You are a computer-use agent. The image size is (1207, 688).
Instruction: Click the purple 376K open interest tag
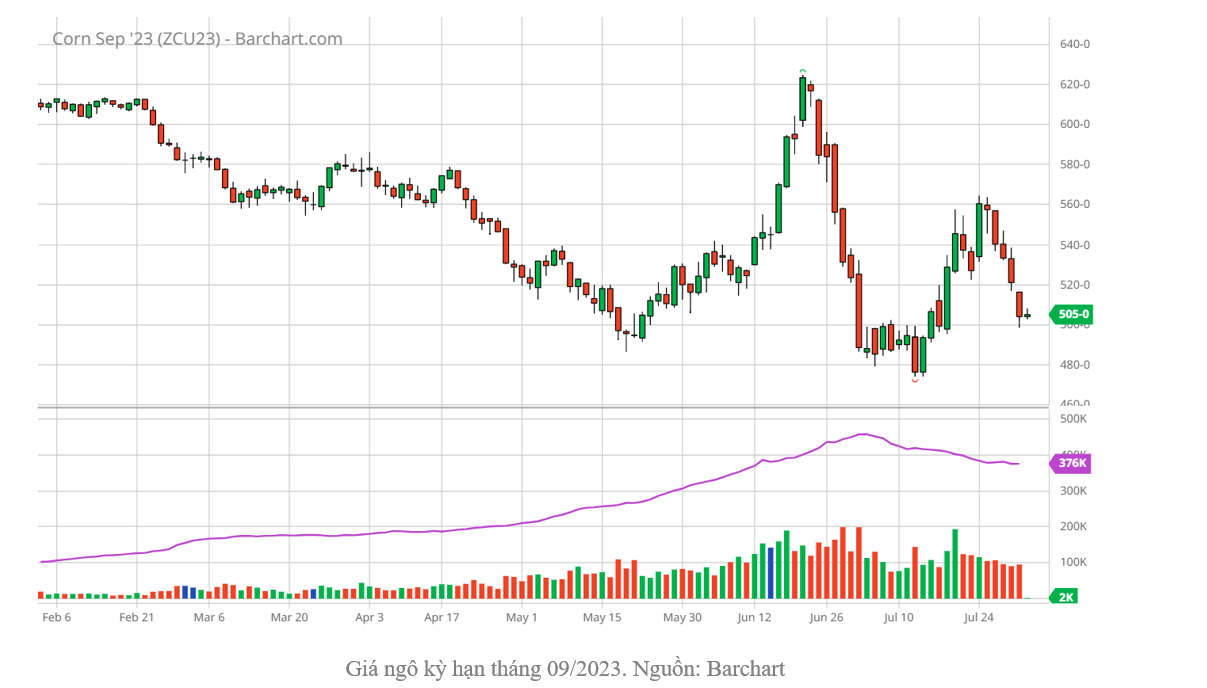[x=1070, y=463]
